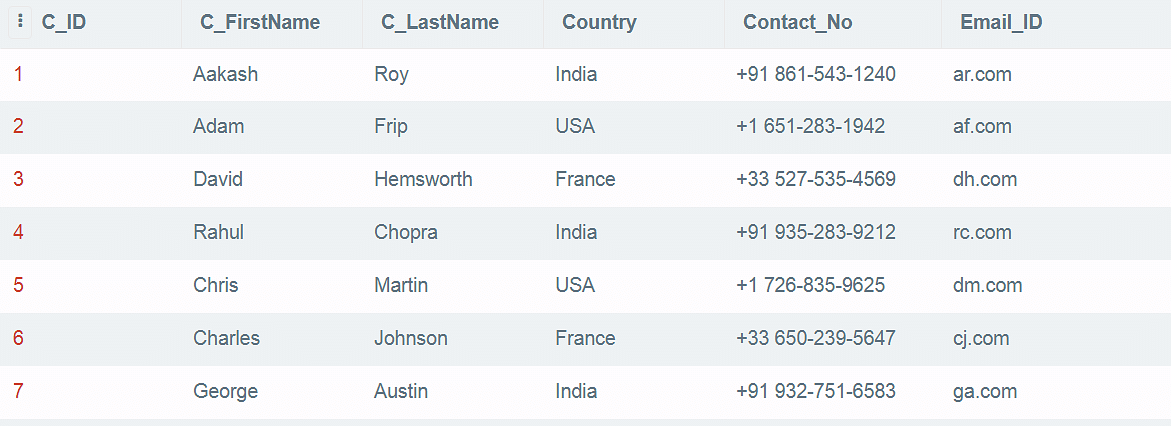Click the Contact_No column header
The width and height of the screenshot is (1171, 426).
(798, 22)
